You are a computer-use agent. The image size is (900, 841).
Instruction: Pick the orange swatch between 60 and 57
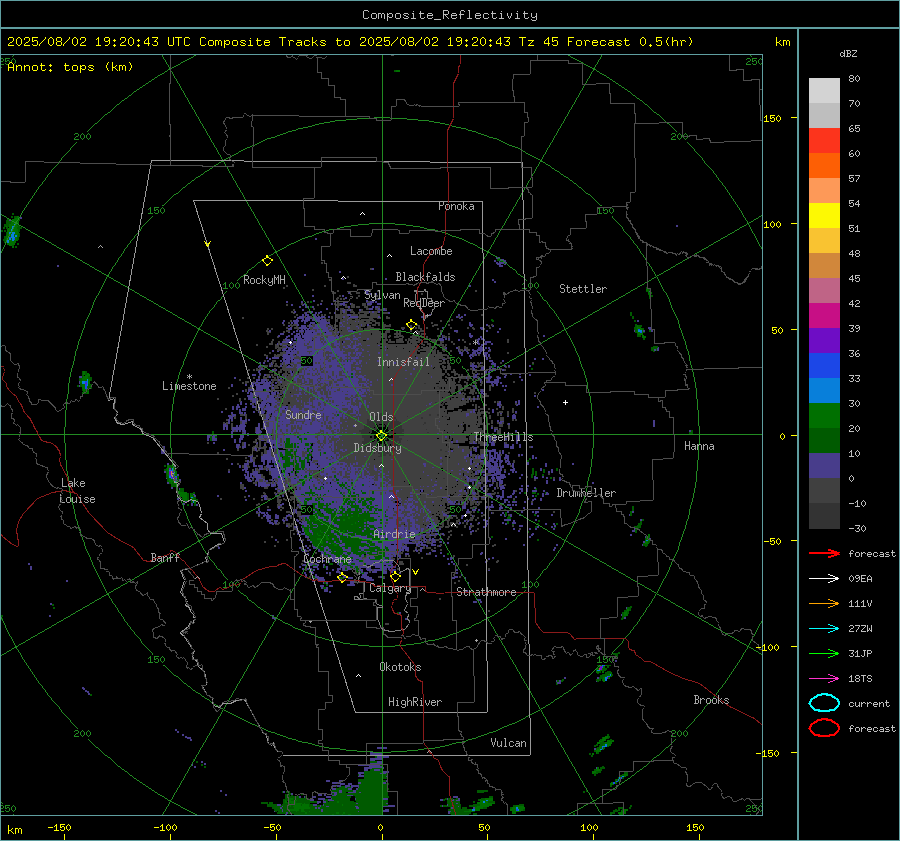(x=824, y=165)
